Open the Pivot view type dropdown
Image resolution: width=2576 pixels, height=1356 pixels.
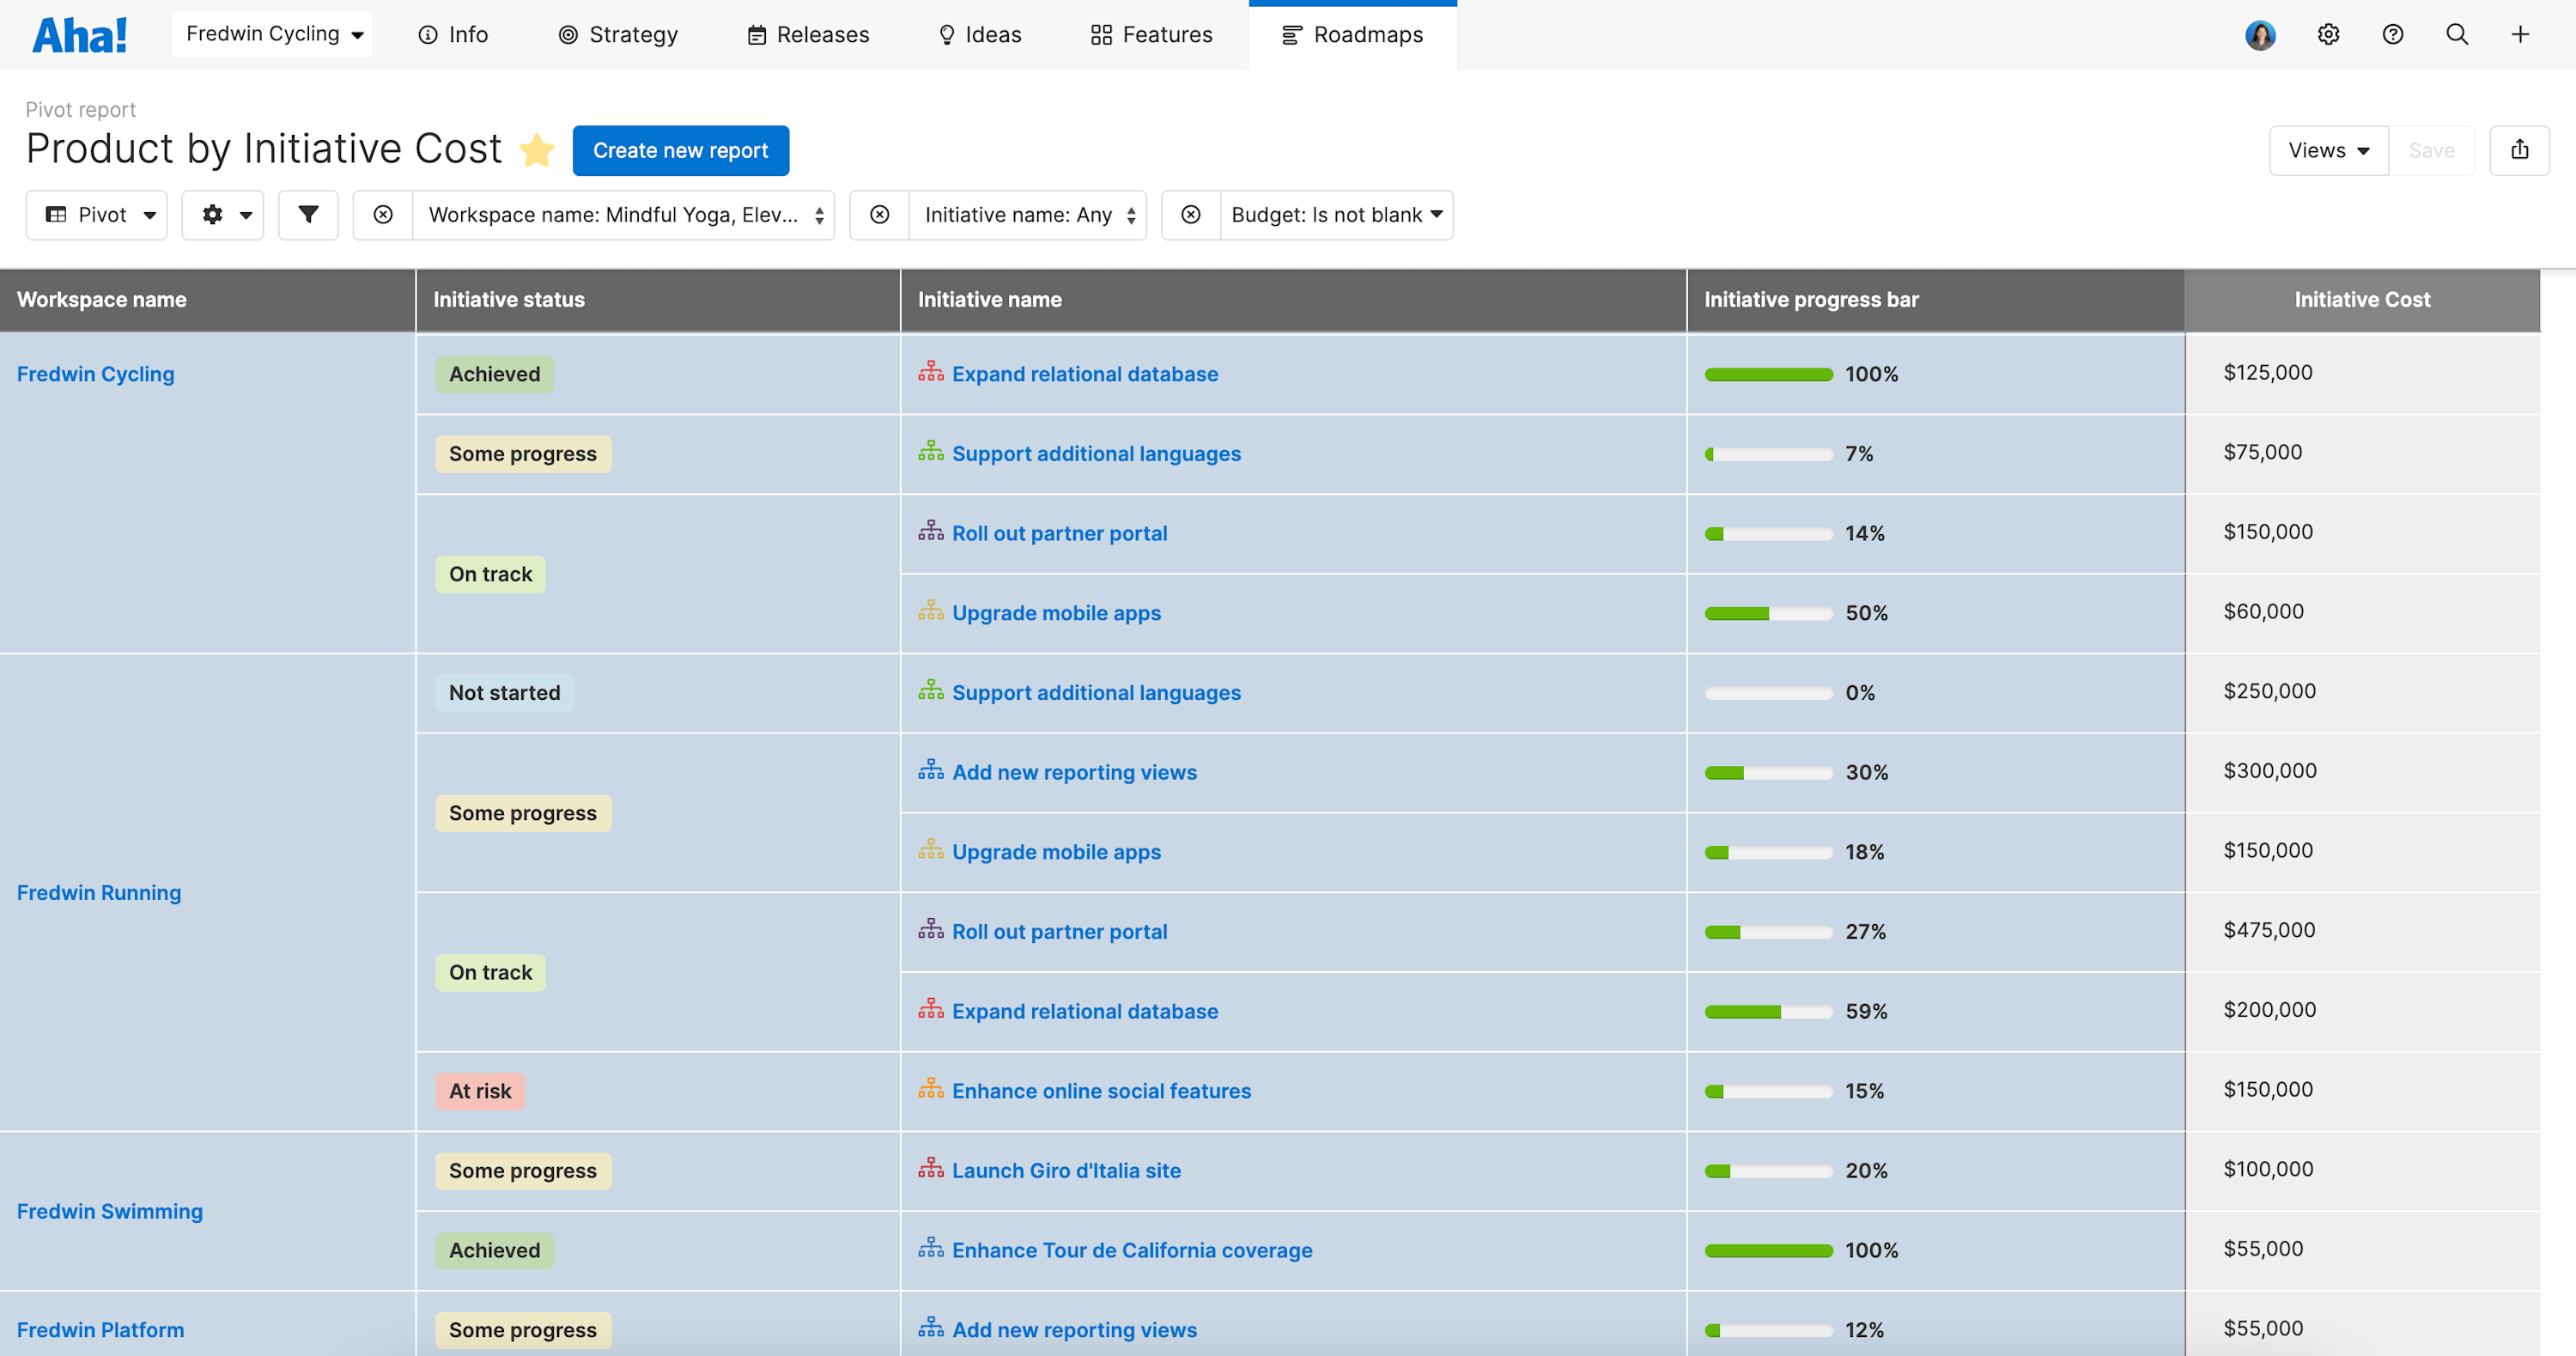pyautogui.click(x=96, y=214)
